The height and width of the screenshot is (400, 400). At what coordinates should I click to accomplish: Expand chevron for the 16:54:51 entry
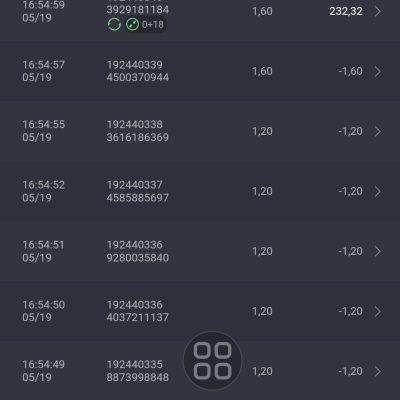point(378,251)
